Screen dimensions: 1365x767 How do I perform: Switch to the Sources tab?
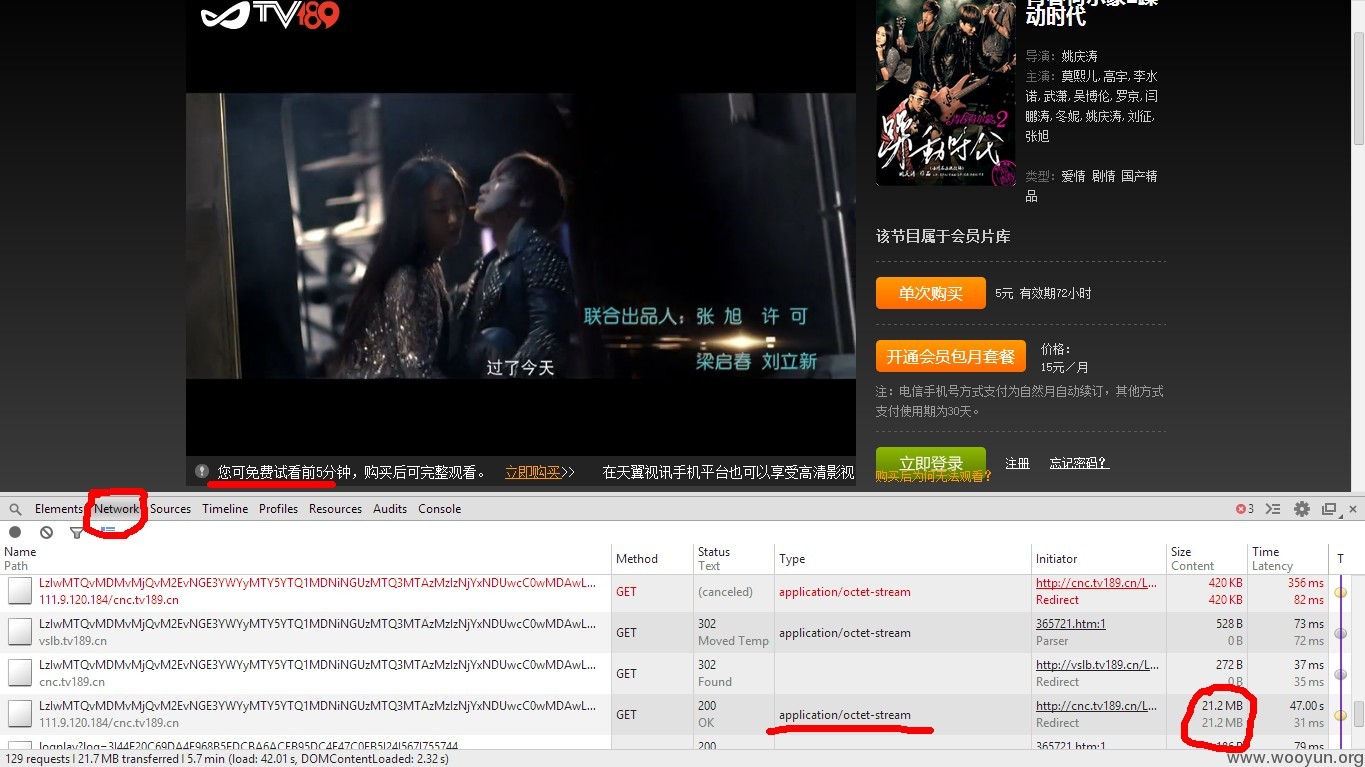tap(170, 509)
